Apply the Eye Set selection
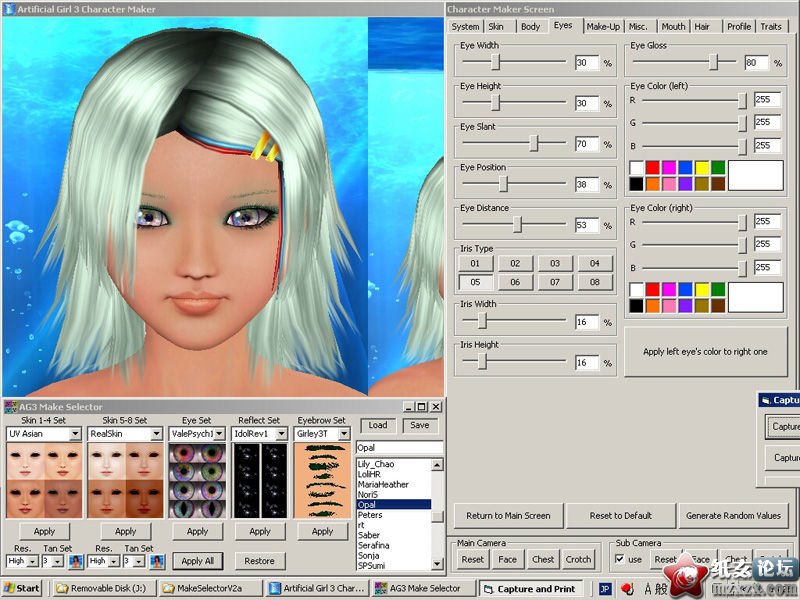800x600 pixels. click(x=197, y=532)
